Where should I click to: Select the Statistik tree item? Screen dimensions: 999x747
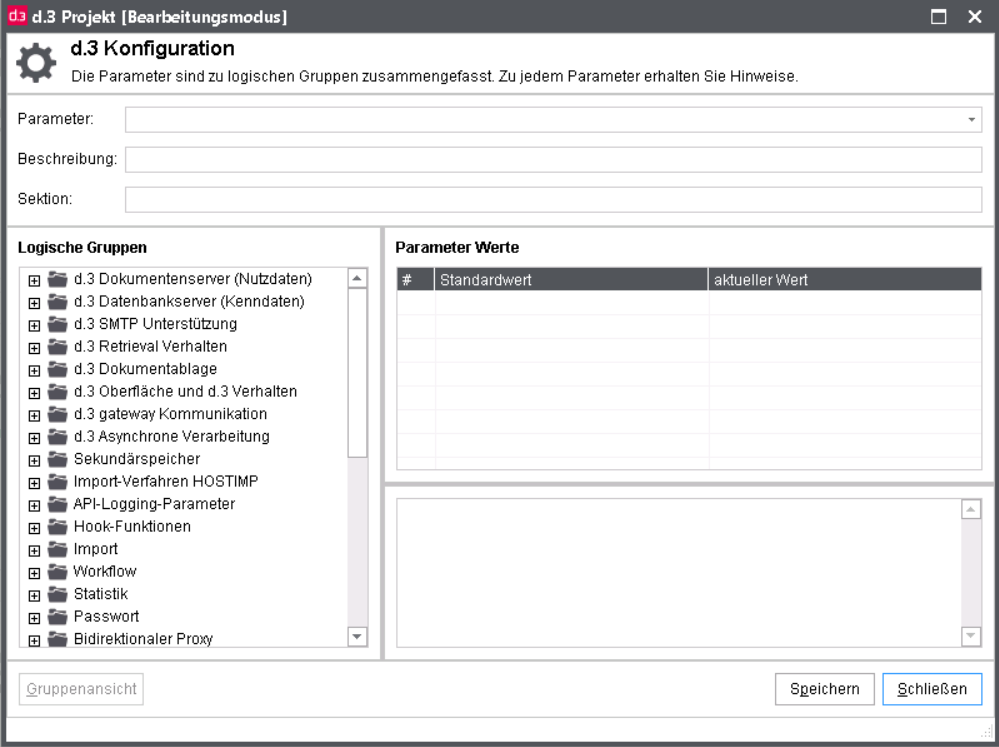point(101,594)
